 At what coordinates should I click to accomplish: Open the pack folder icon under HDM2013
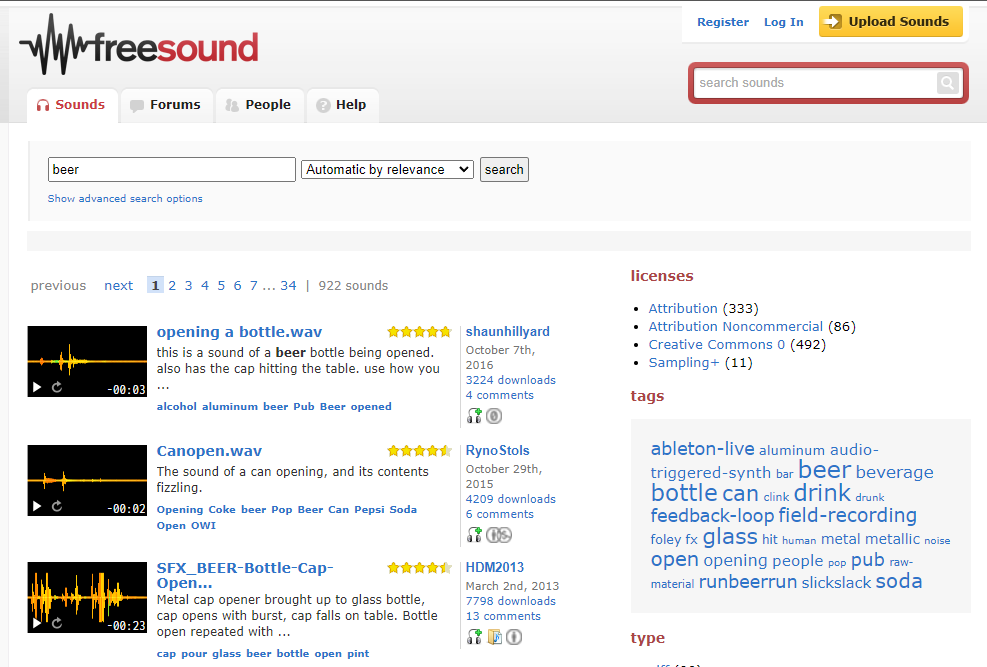tap(495, 637)
